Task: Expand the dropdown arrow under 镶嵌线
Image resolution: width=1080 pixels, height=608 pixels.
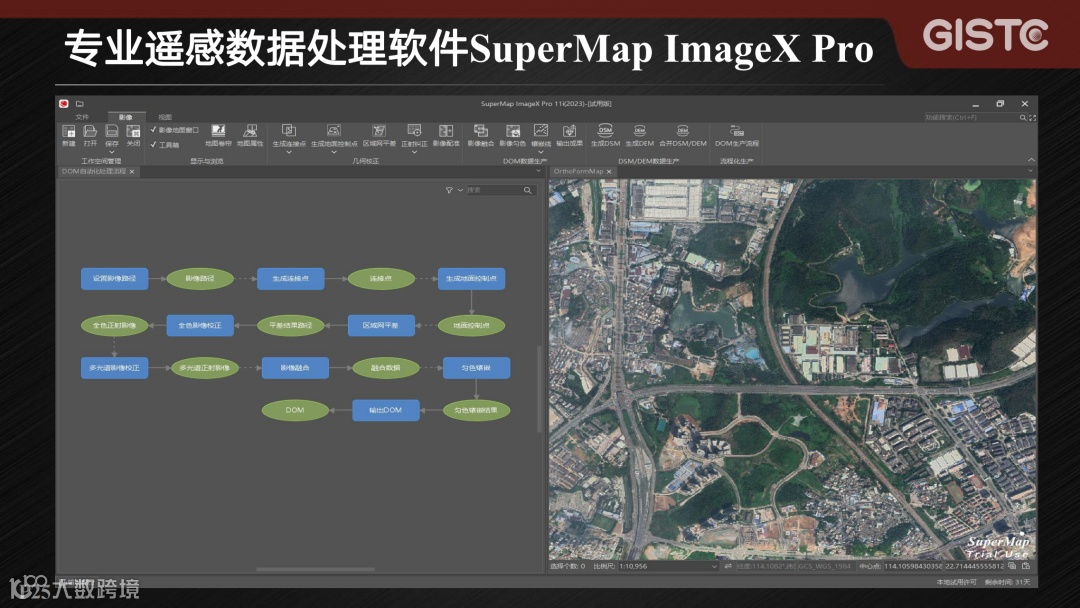Action: [x=541, y=151]
